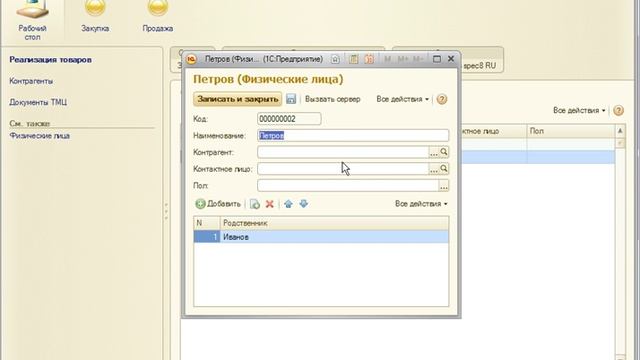Screen dimensions: 640x360
Task: Move the relative row down
Action: point(303,204)
